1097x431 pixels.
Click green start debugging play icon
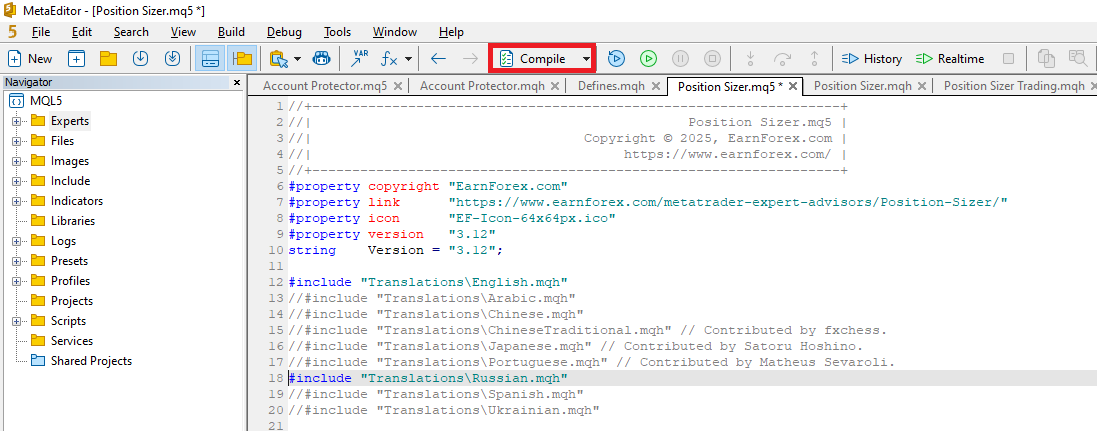[x=648, y=59]
